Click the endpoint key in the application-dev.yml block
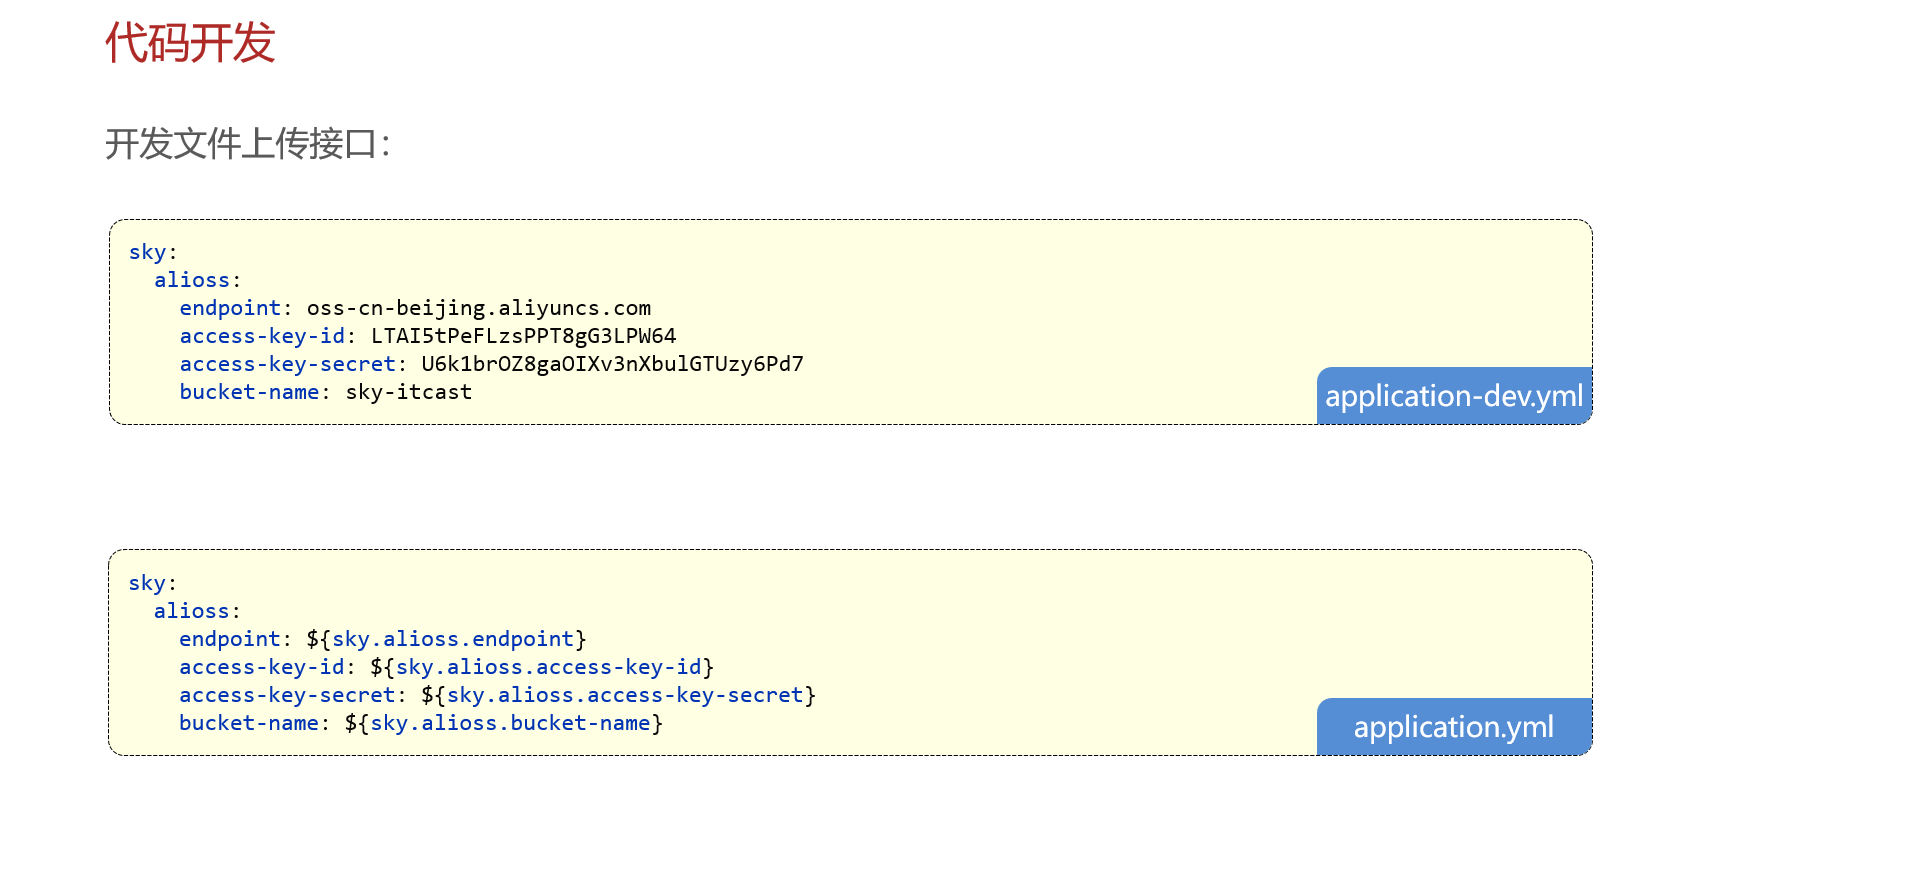Viewport: 1917px width, 881px height. 230,308
